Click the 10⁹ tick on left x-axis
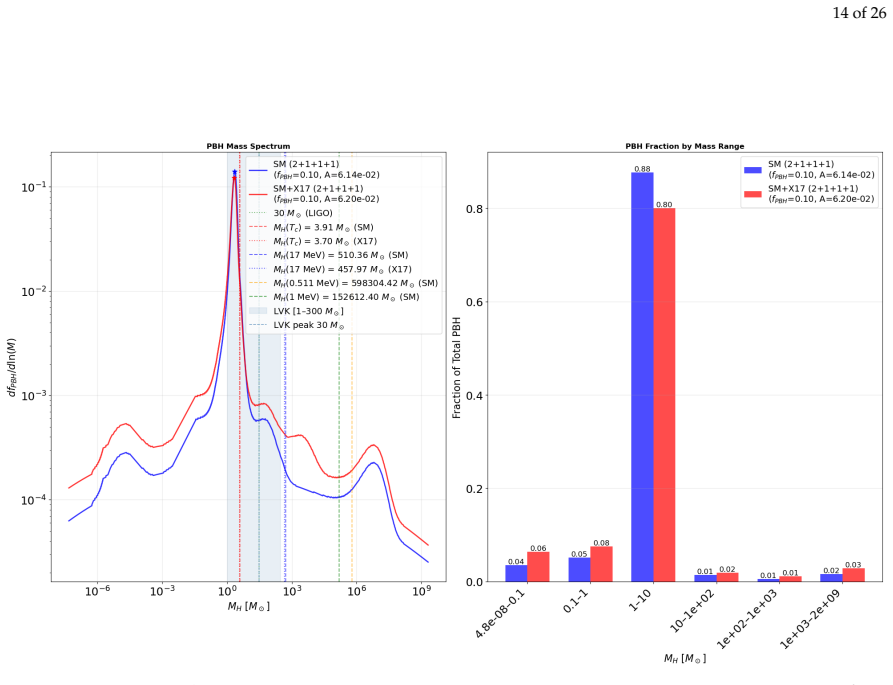This screenshot has height=685, width=893. [x=421, y=590]
